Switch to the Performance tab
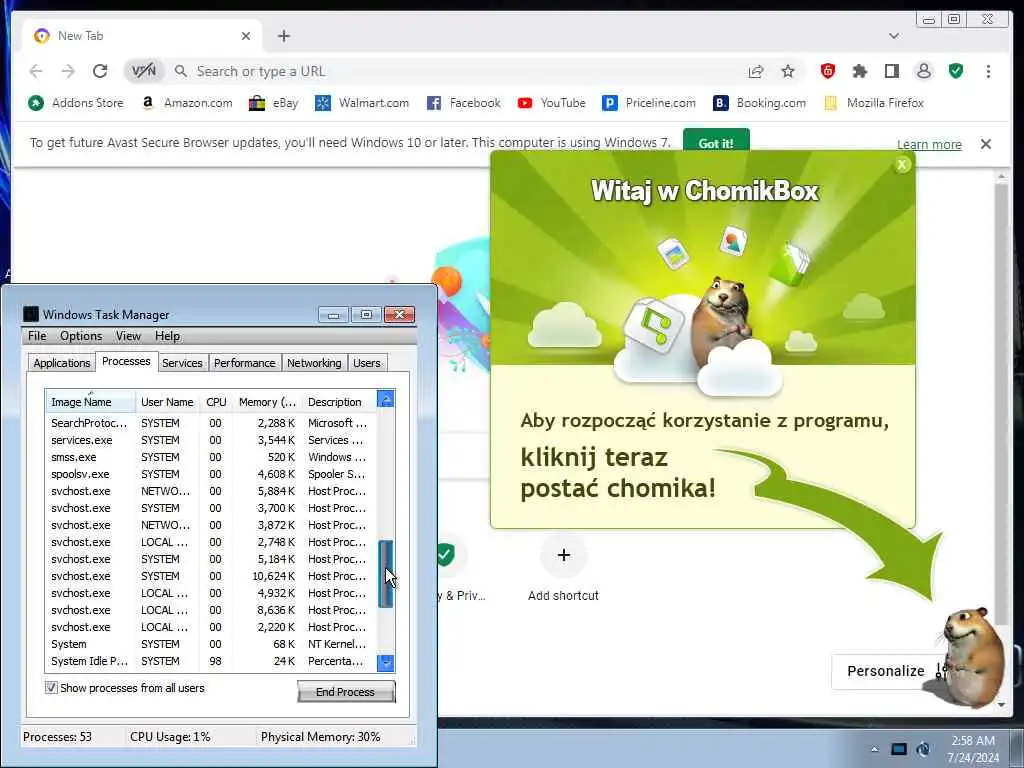Screen dimensions: 1024x768 click(x=244, y=363)
